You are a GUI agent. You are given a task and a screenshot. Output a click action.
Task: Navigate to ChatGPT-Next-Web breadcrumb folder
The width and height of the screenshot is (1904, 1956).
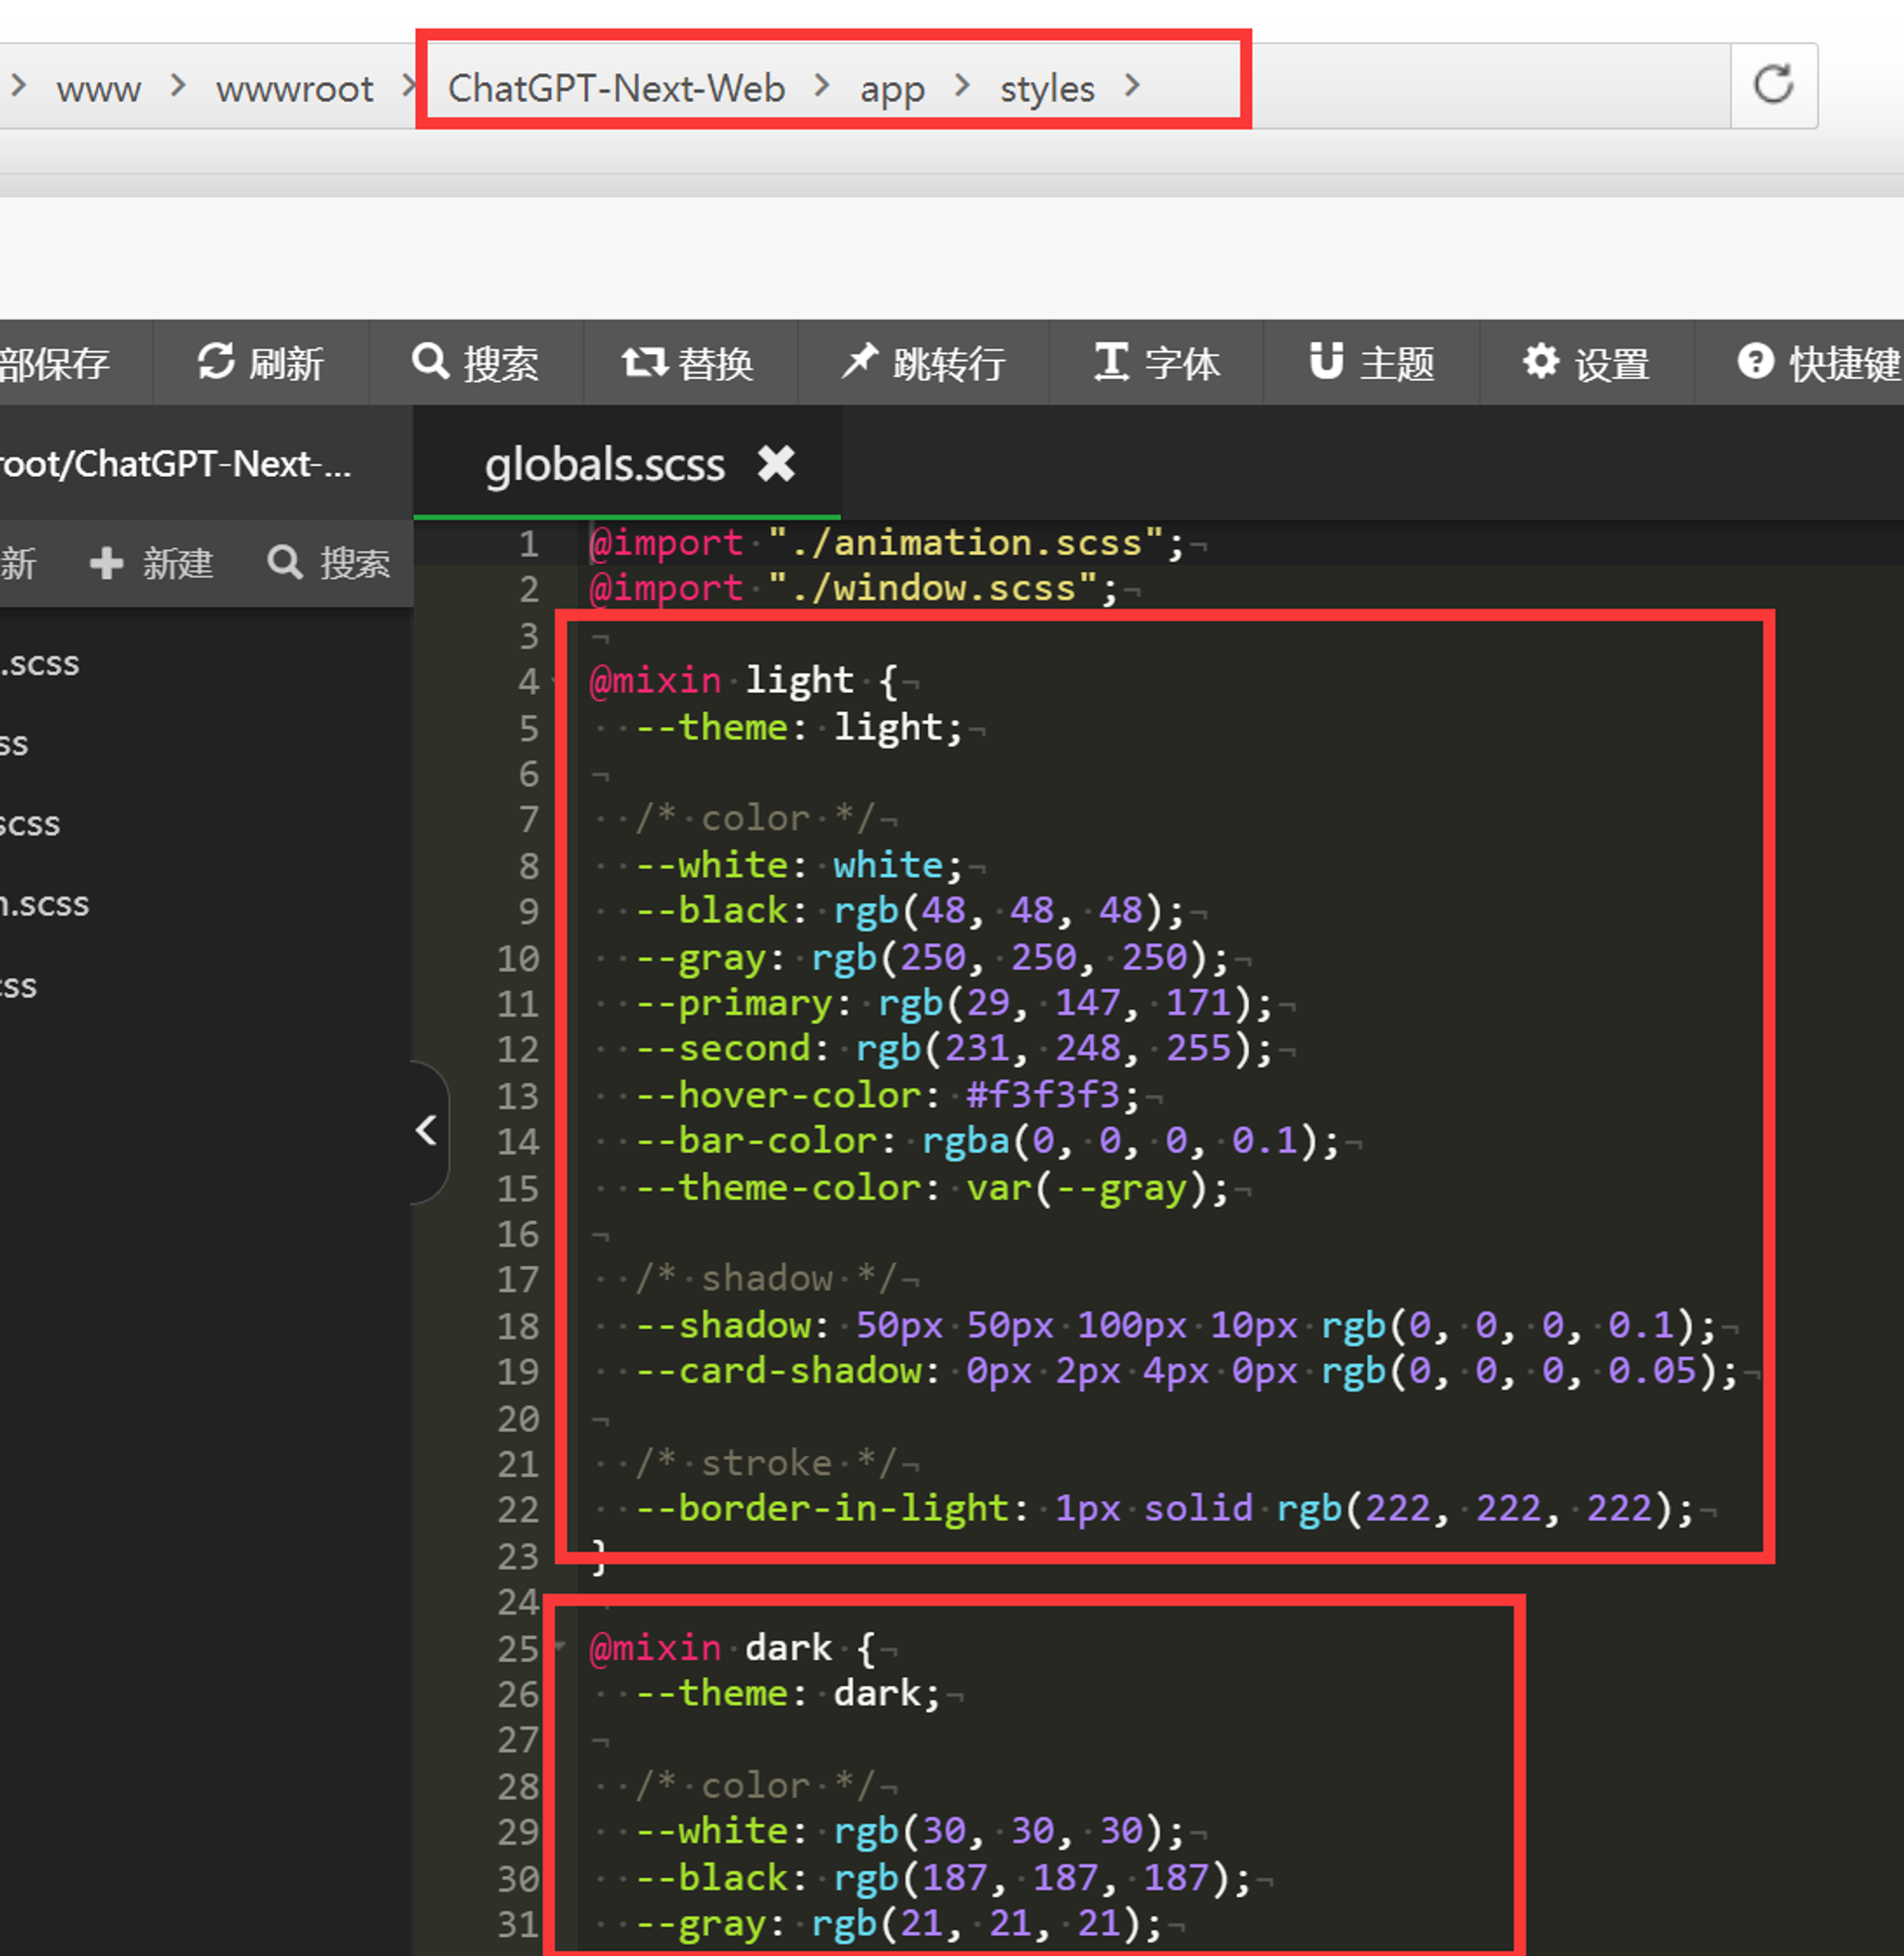tap(616, 89)
